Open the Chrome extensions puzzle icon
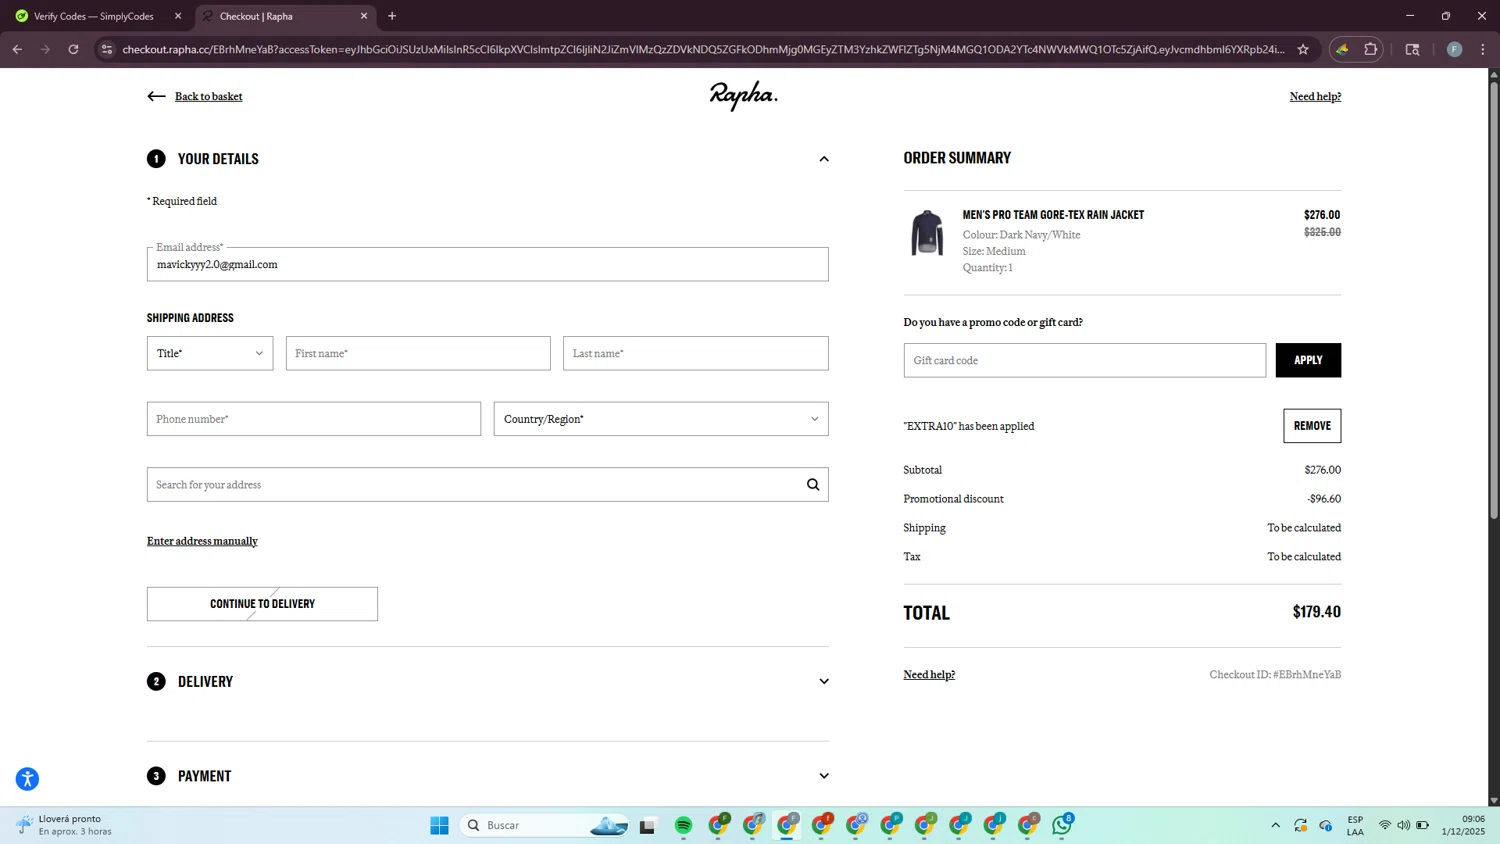Image resolution: width=1500 pixels, height=844 pixels. point(1371,49)
